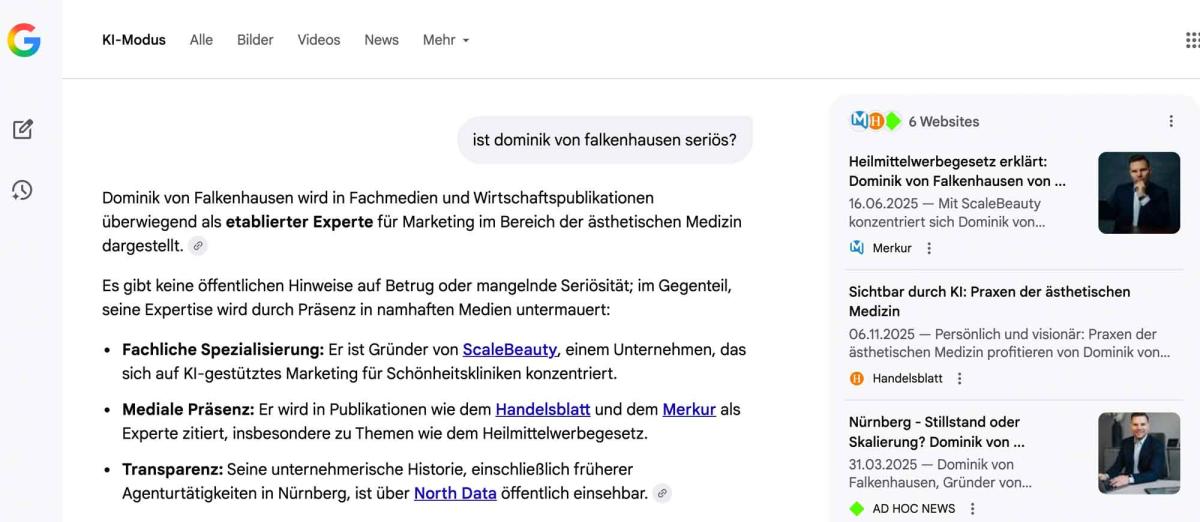
Task: Click the date '16.06.2025' in the Merkur card
Action: (884, 203)
